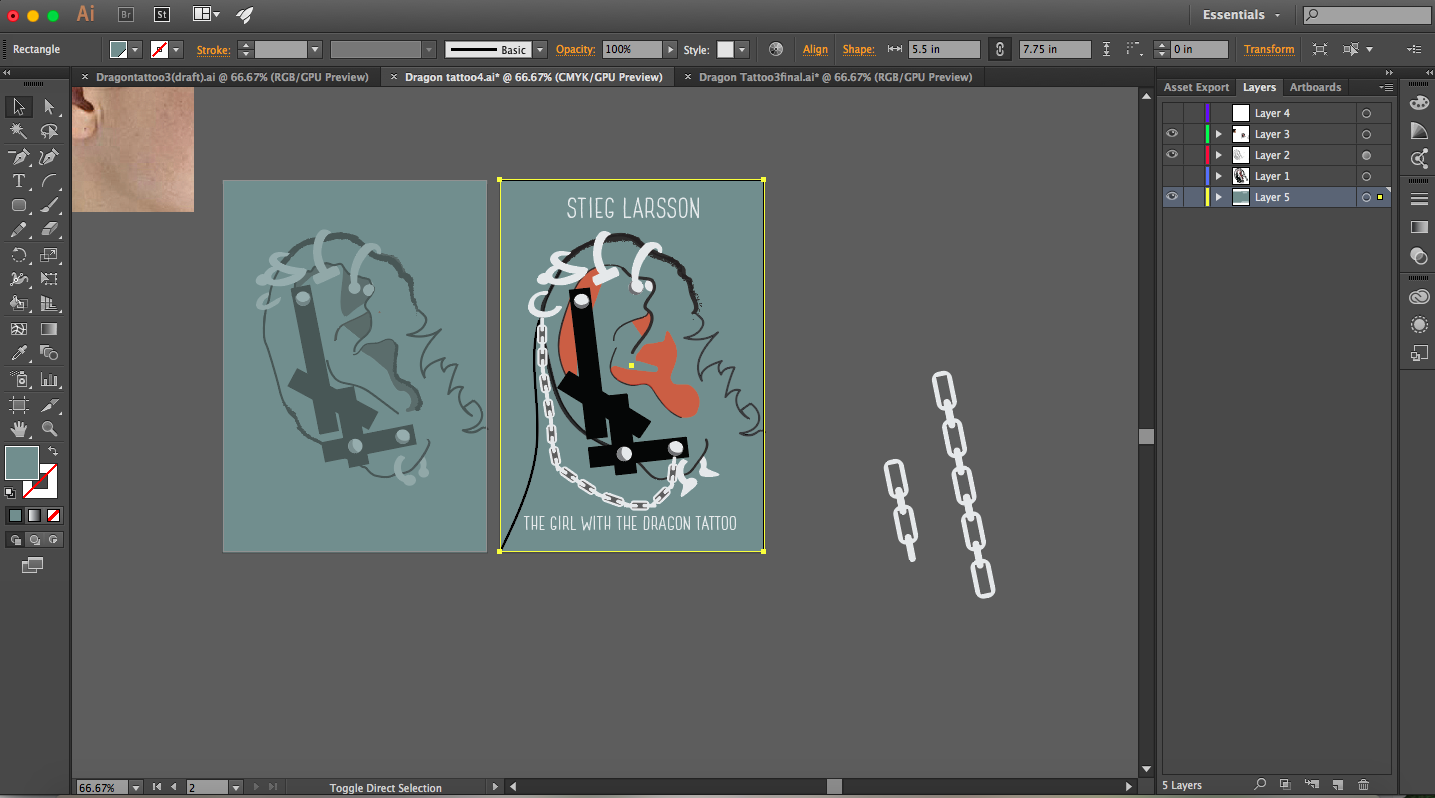Pick the Magic Wand tool

19,131
